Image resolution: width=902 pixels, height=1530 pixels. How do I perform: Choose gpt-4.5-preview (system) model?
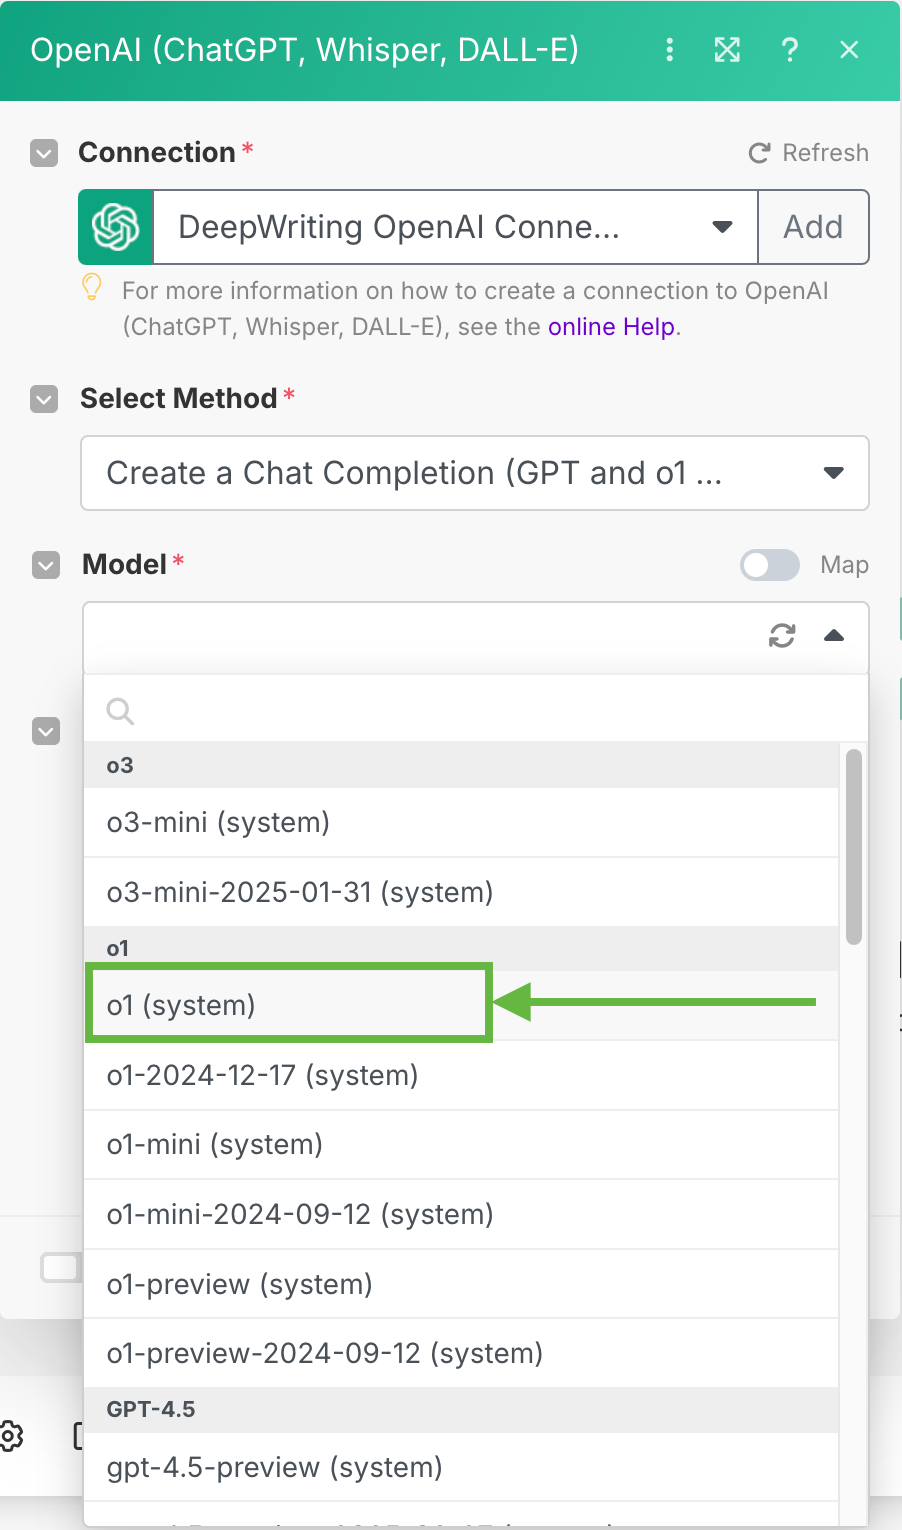coord(461,1467)
